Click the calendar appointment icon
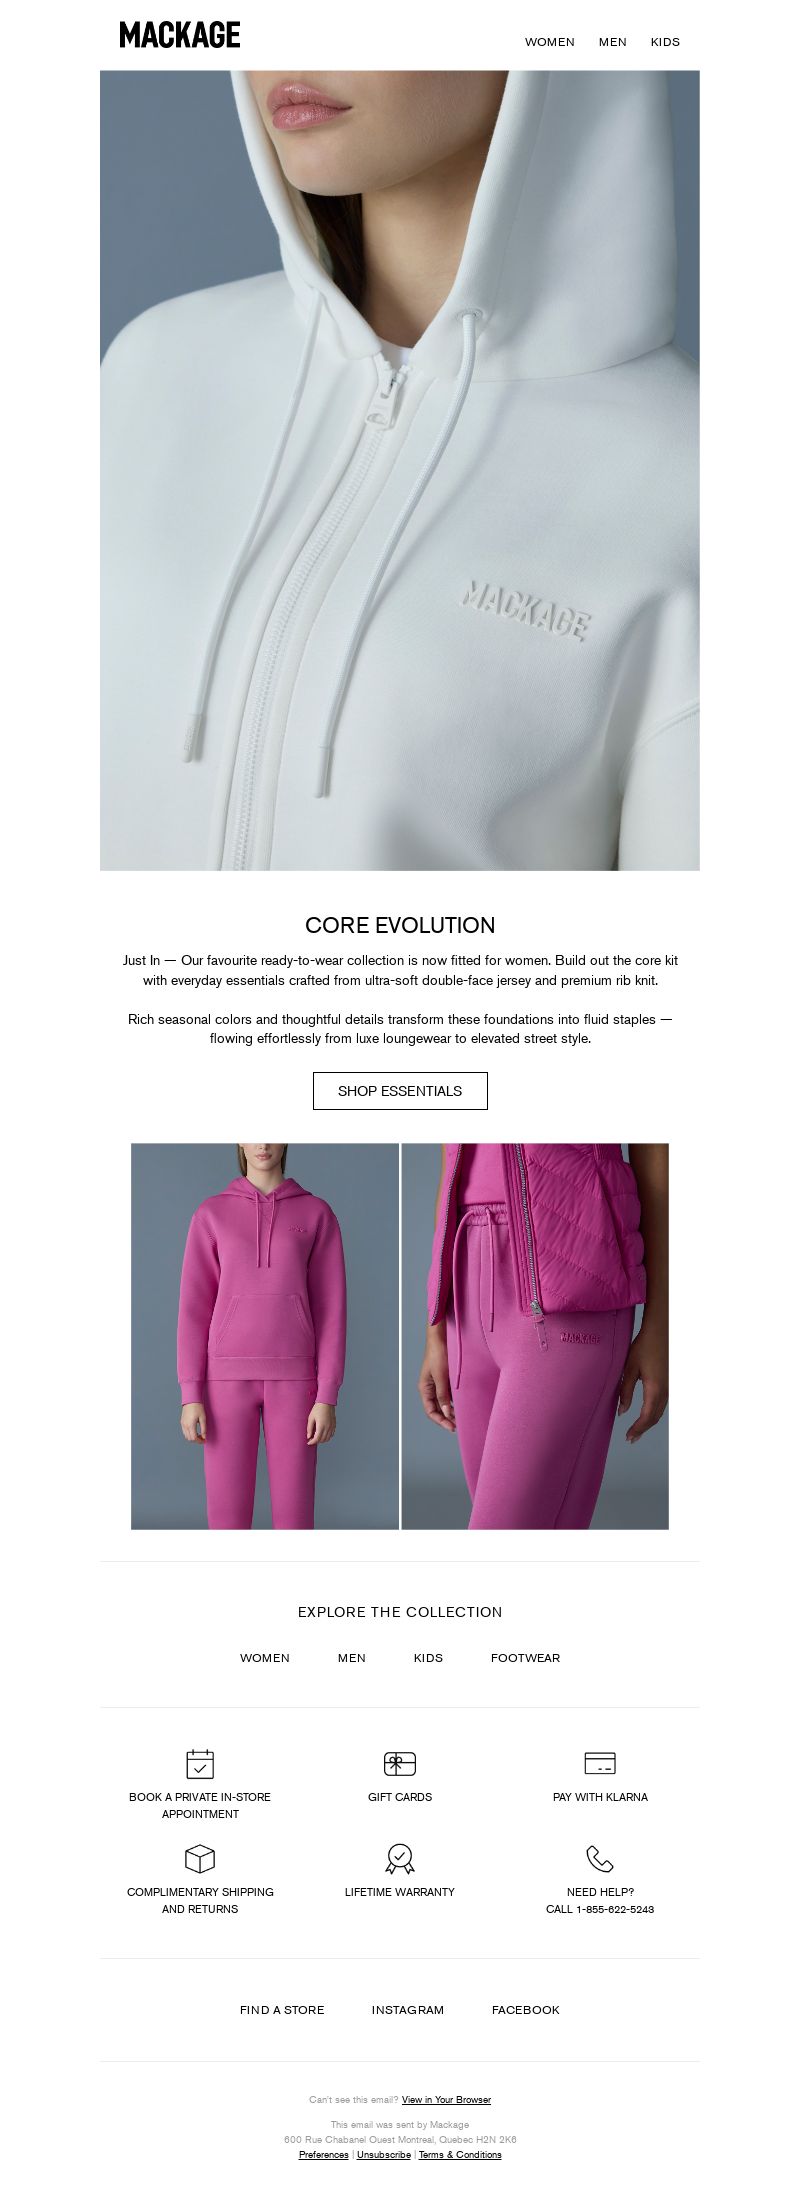The height and width of the screenshot is (2211, 800). coord(200,1763)
